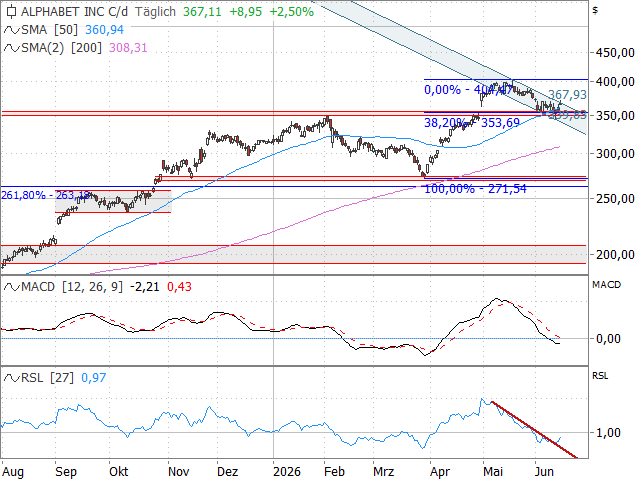Click the last price label 367,93

click(567, 95)
